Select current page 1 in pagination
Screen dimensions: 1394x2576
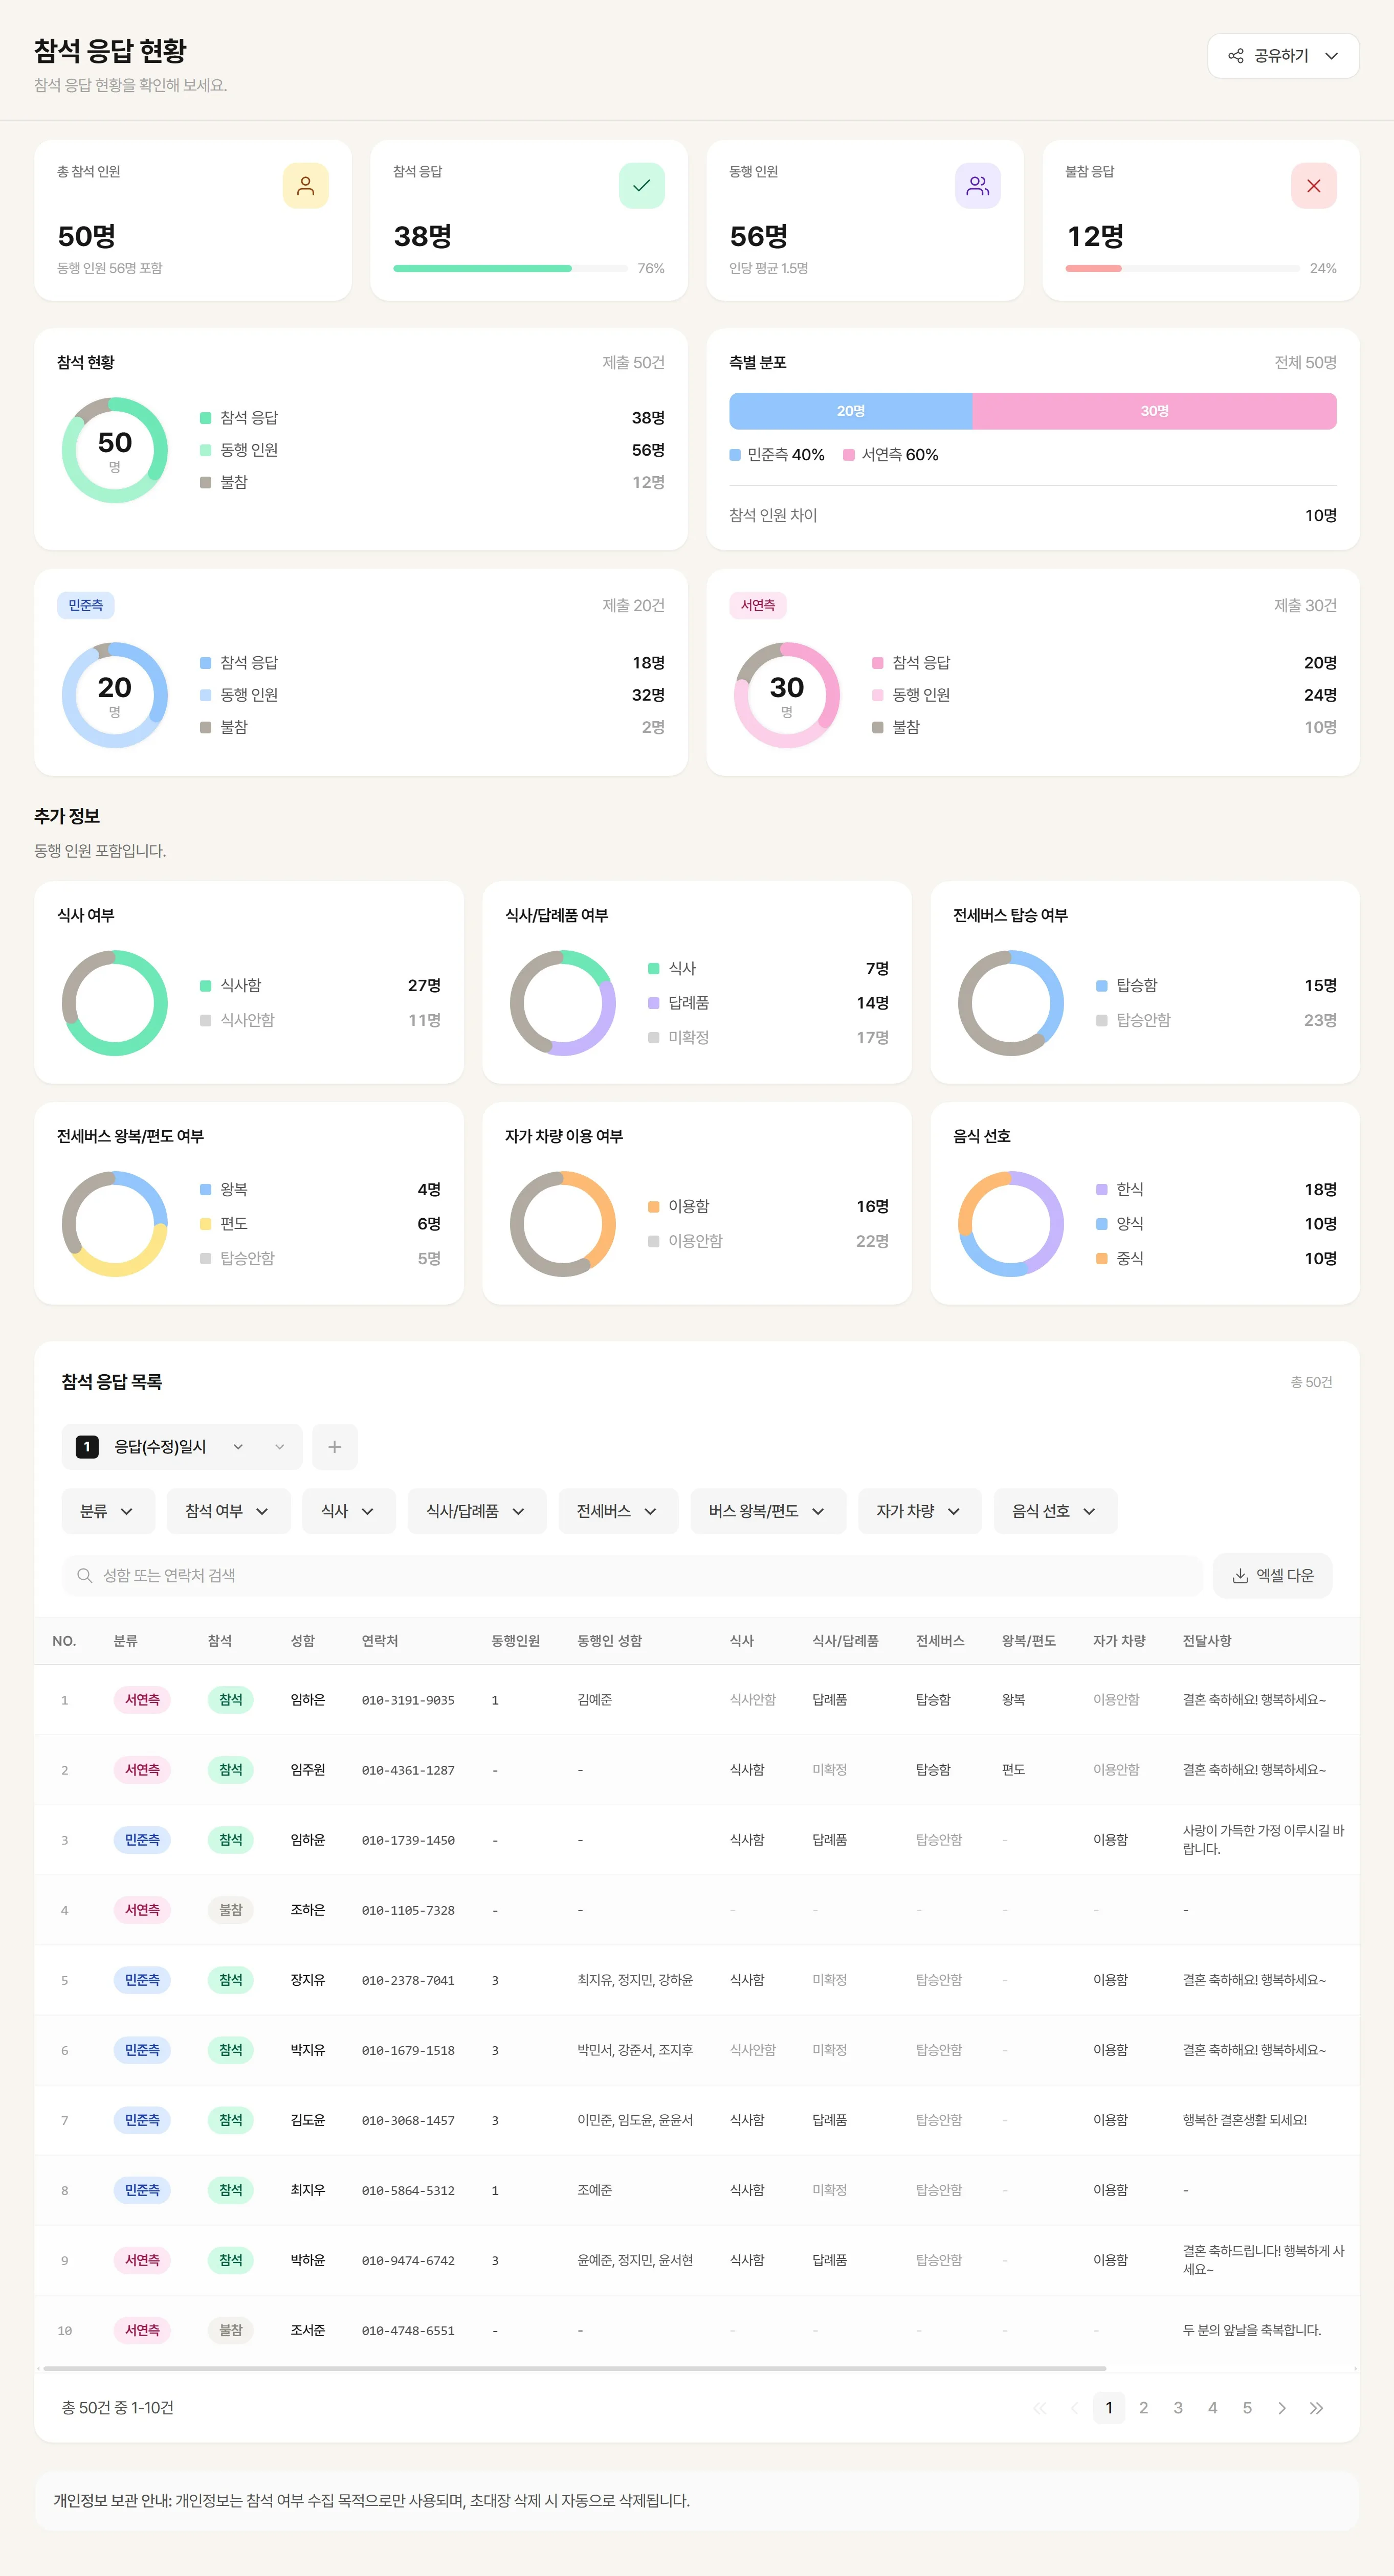point(1109,2408)
